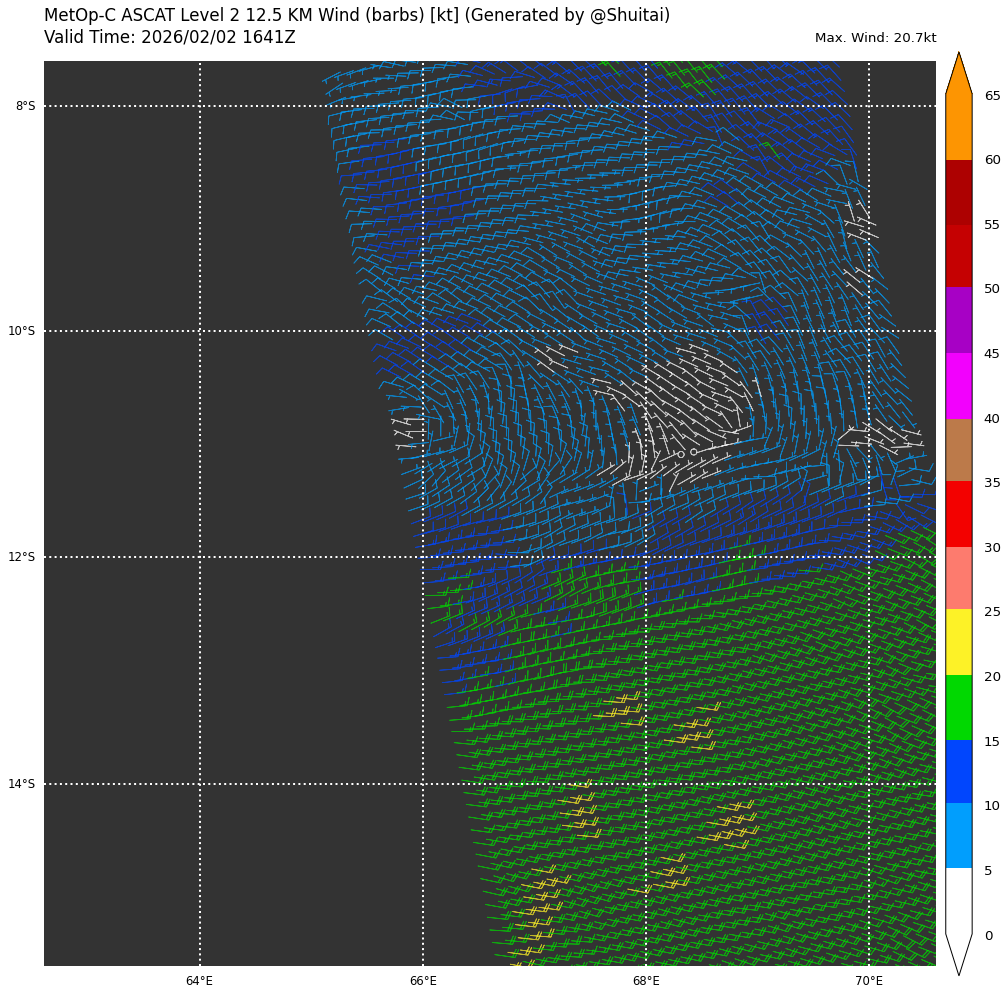Click the magenta 40–45 kt colorbar band
This screenshot has width=1008, height=995.
[x=958, y=386]
